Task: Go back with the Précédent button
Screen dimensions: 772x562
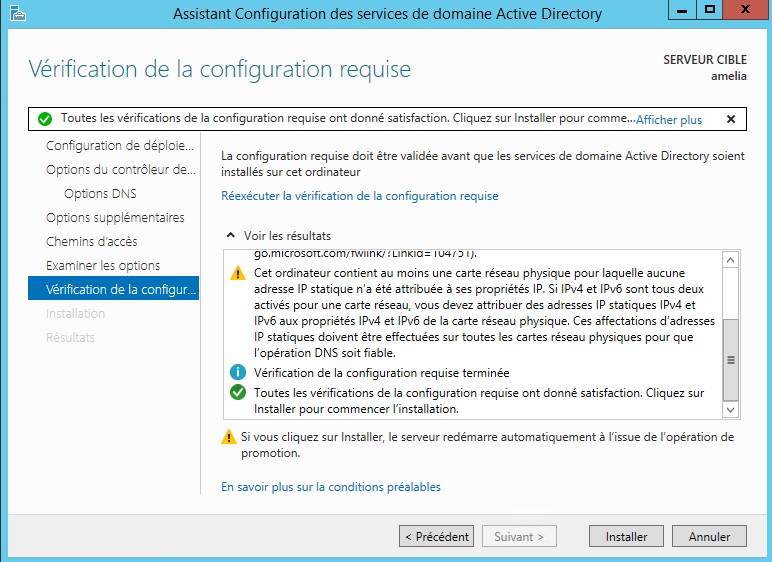Action: (x=436, y=537)
